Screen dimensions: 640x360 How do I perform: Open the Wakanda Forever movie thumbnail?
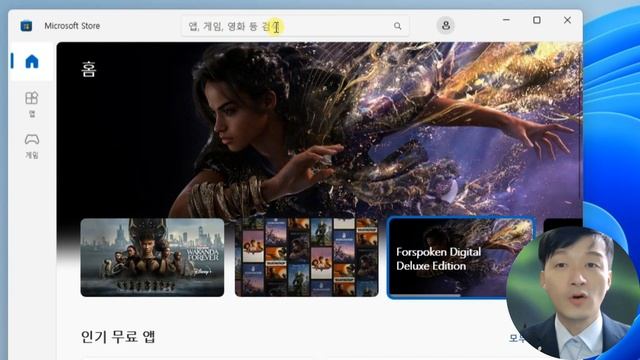point(152,257)
